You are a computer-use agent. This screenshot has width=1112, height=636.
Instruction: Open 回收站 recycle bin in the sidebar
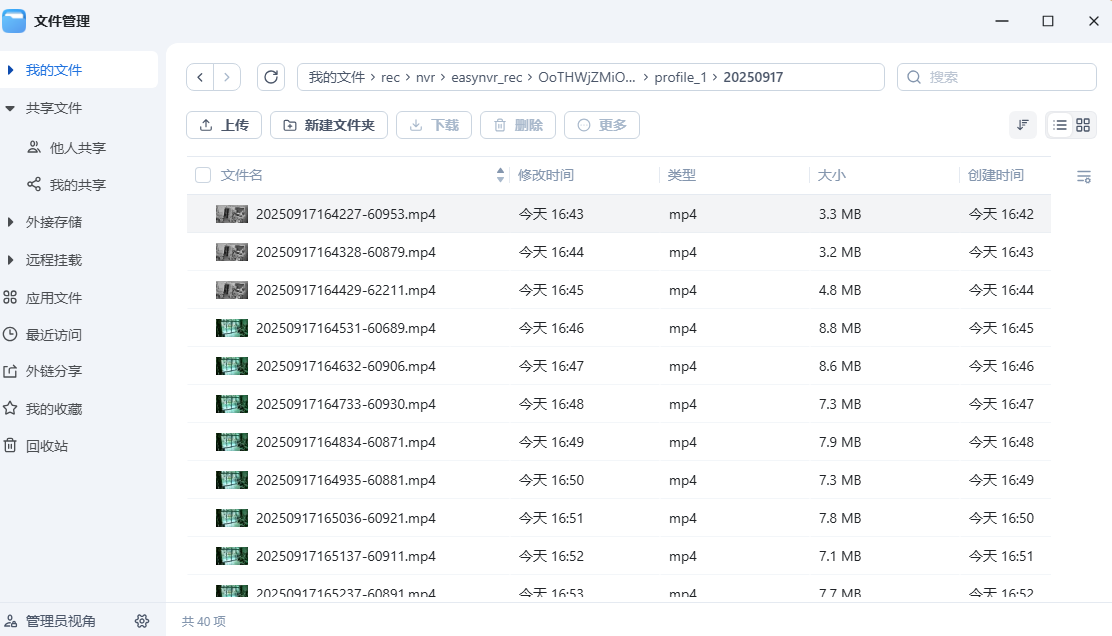pyautogui.click(x=47, y=446)
